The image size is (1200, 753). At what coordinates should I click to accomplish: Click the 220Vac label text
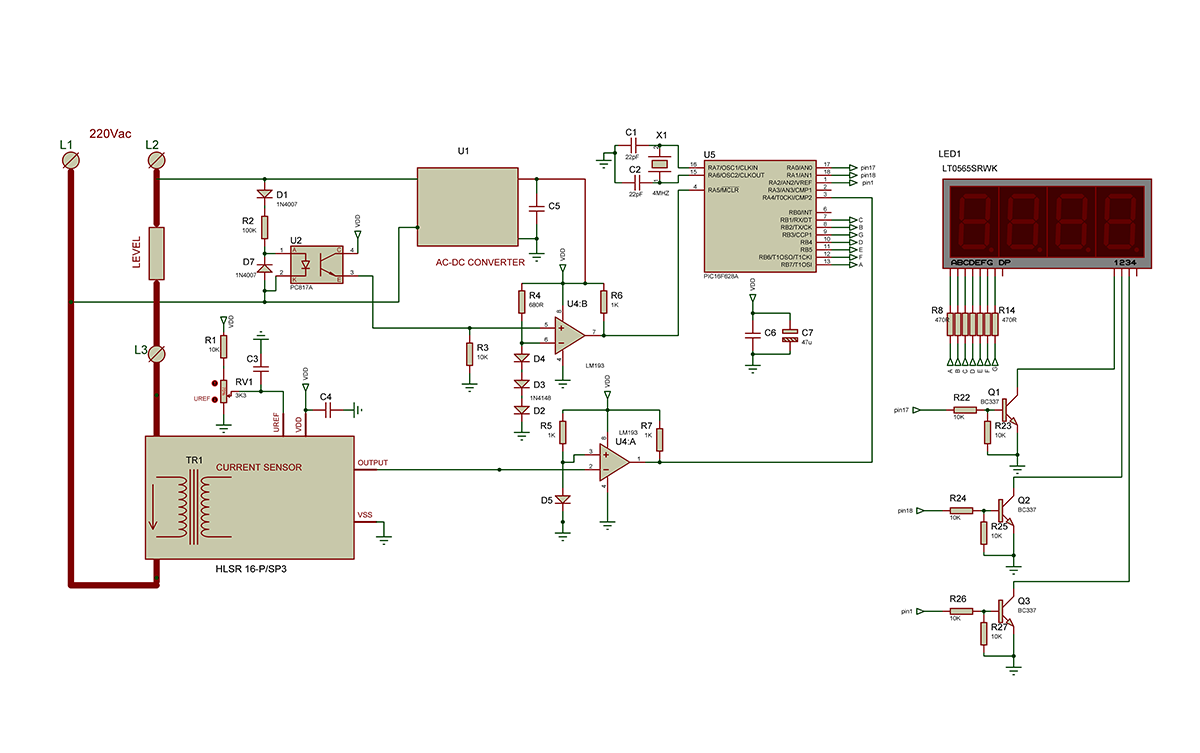[x=110, y=134]
